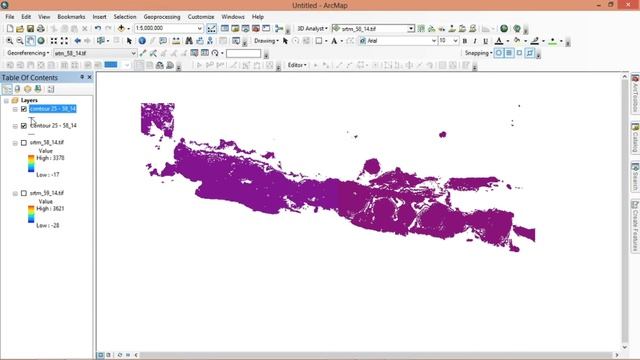Image resolution: width=640 pixels, height=360 pixels.
Task: Switch to List By Source view
Action: tap(17, 89)
